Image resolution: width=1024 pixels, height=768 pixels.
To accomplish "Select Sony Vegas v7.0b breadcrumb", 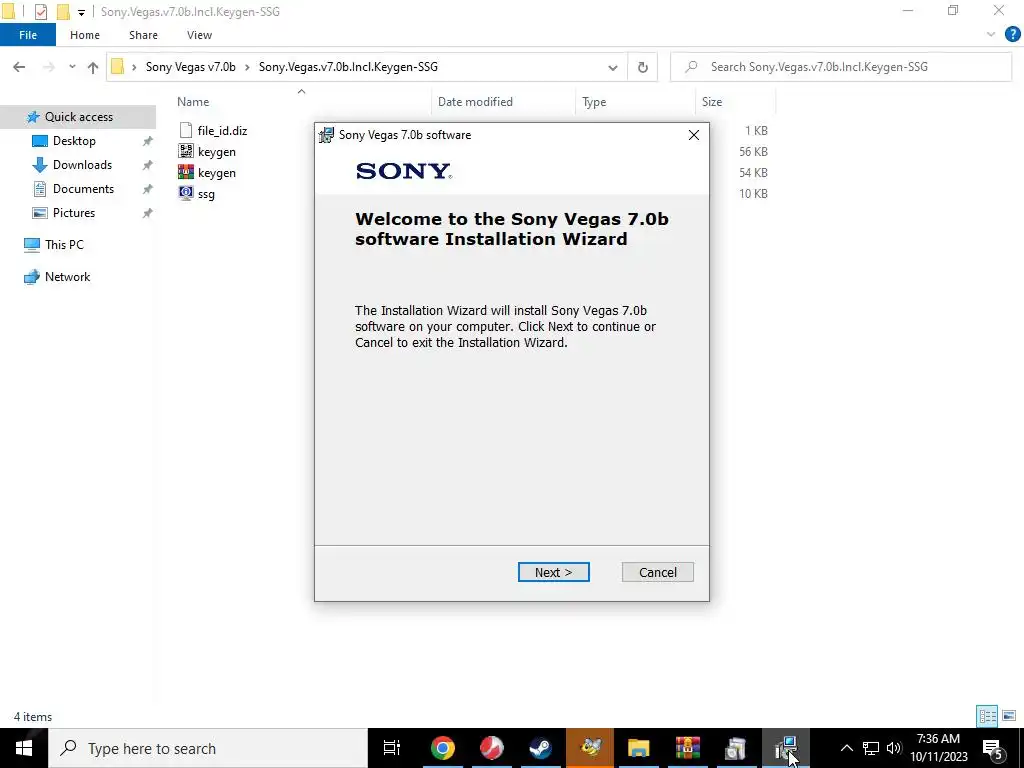I will pos(191,67).
